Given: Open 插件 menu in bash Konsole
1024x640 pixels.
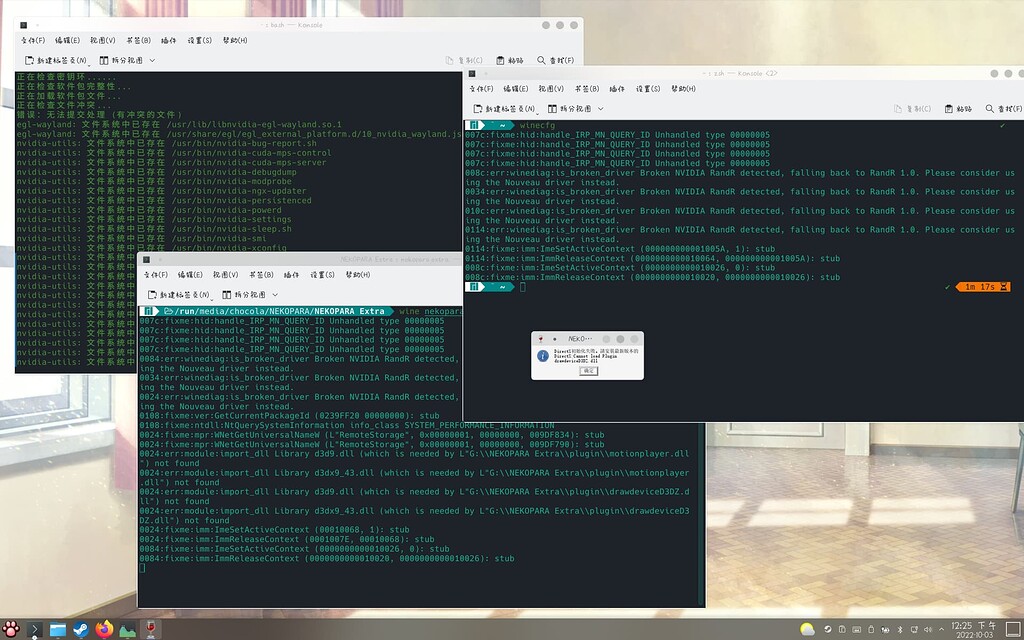Looking at the screenshot, I should point(168,40).
